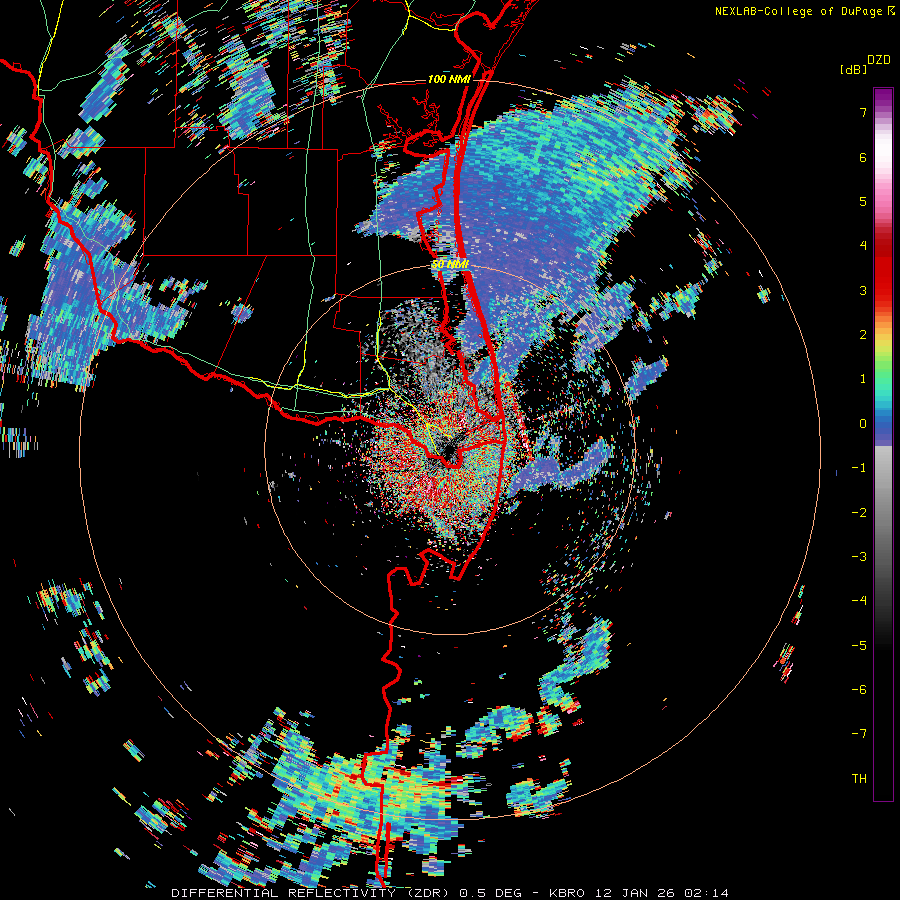Click the NEXLAB-College of DuPage label

click(798, 11)
